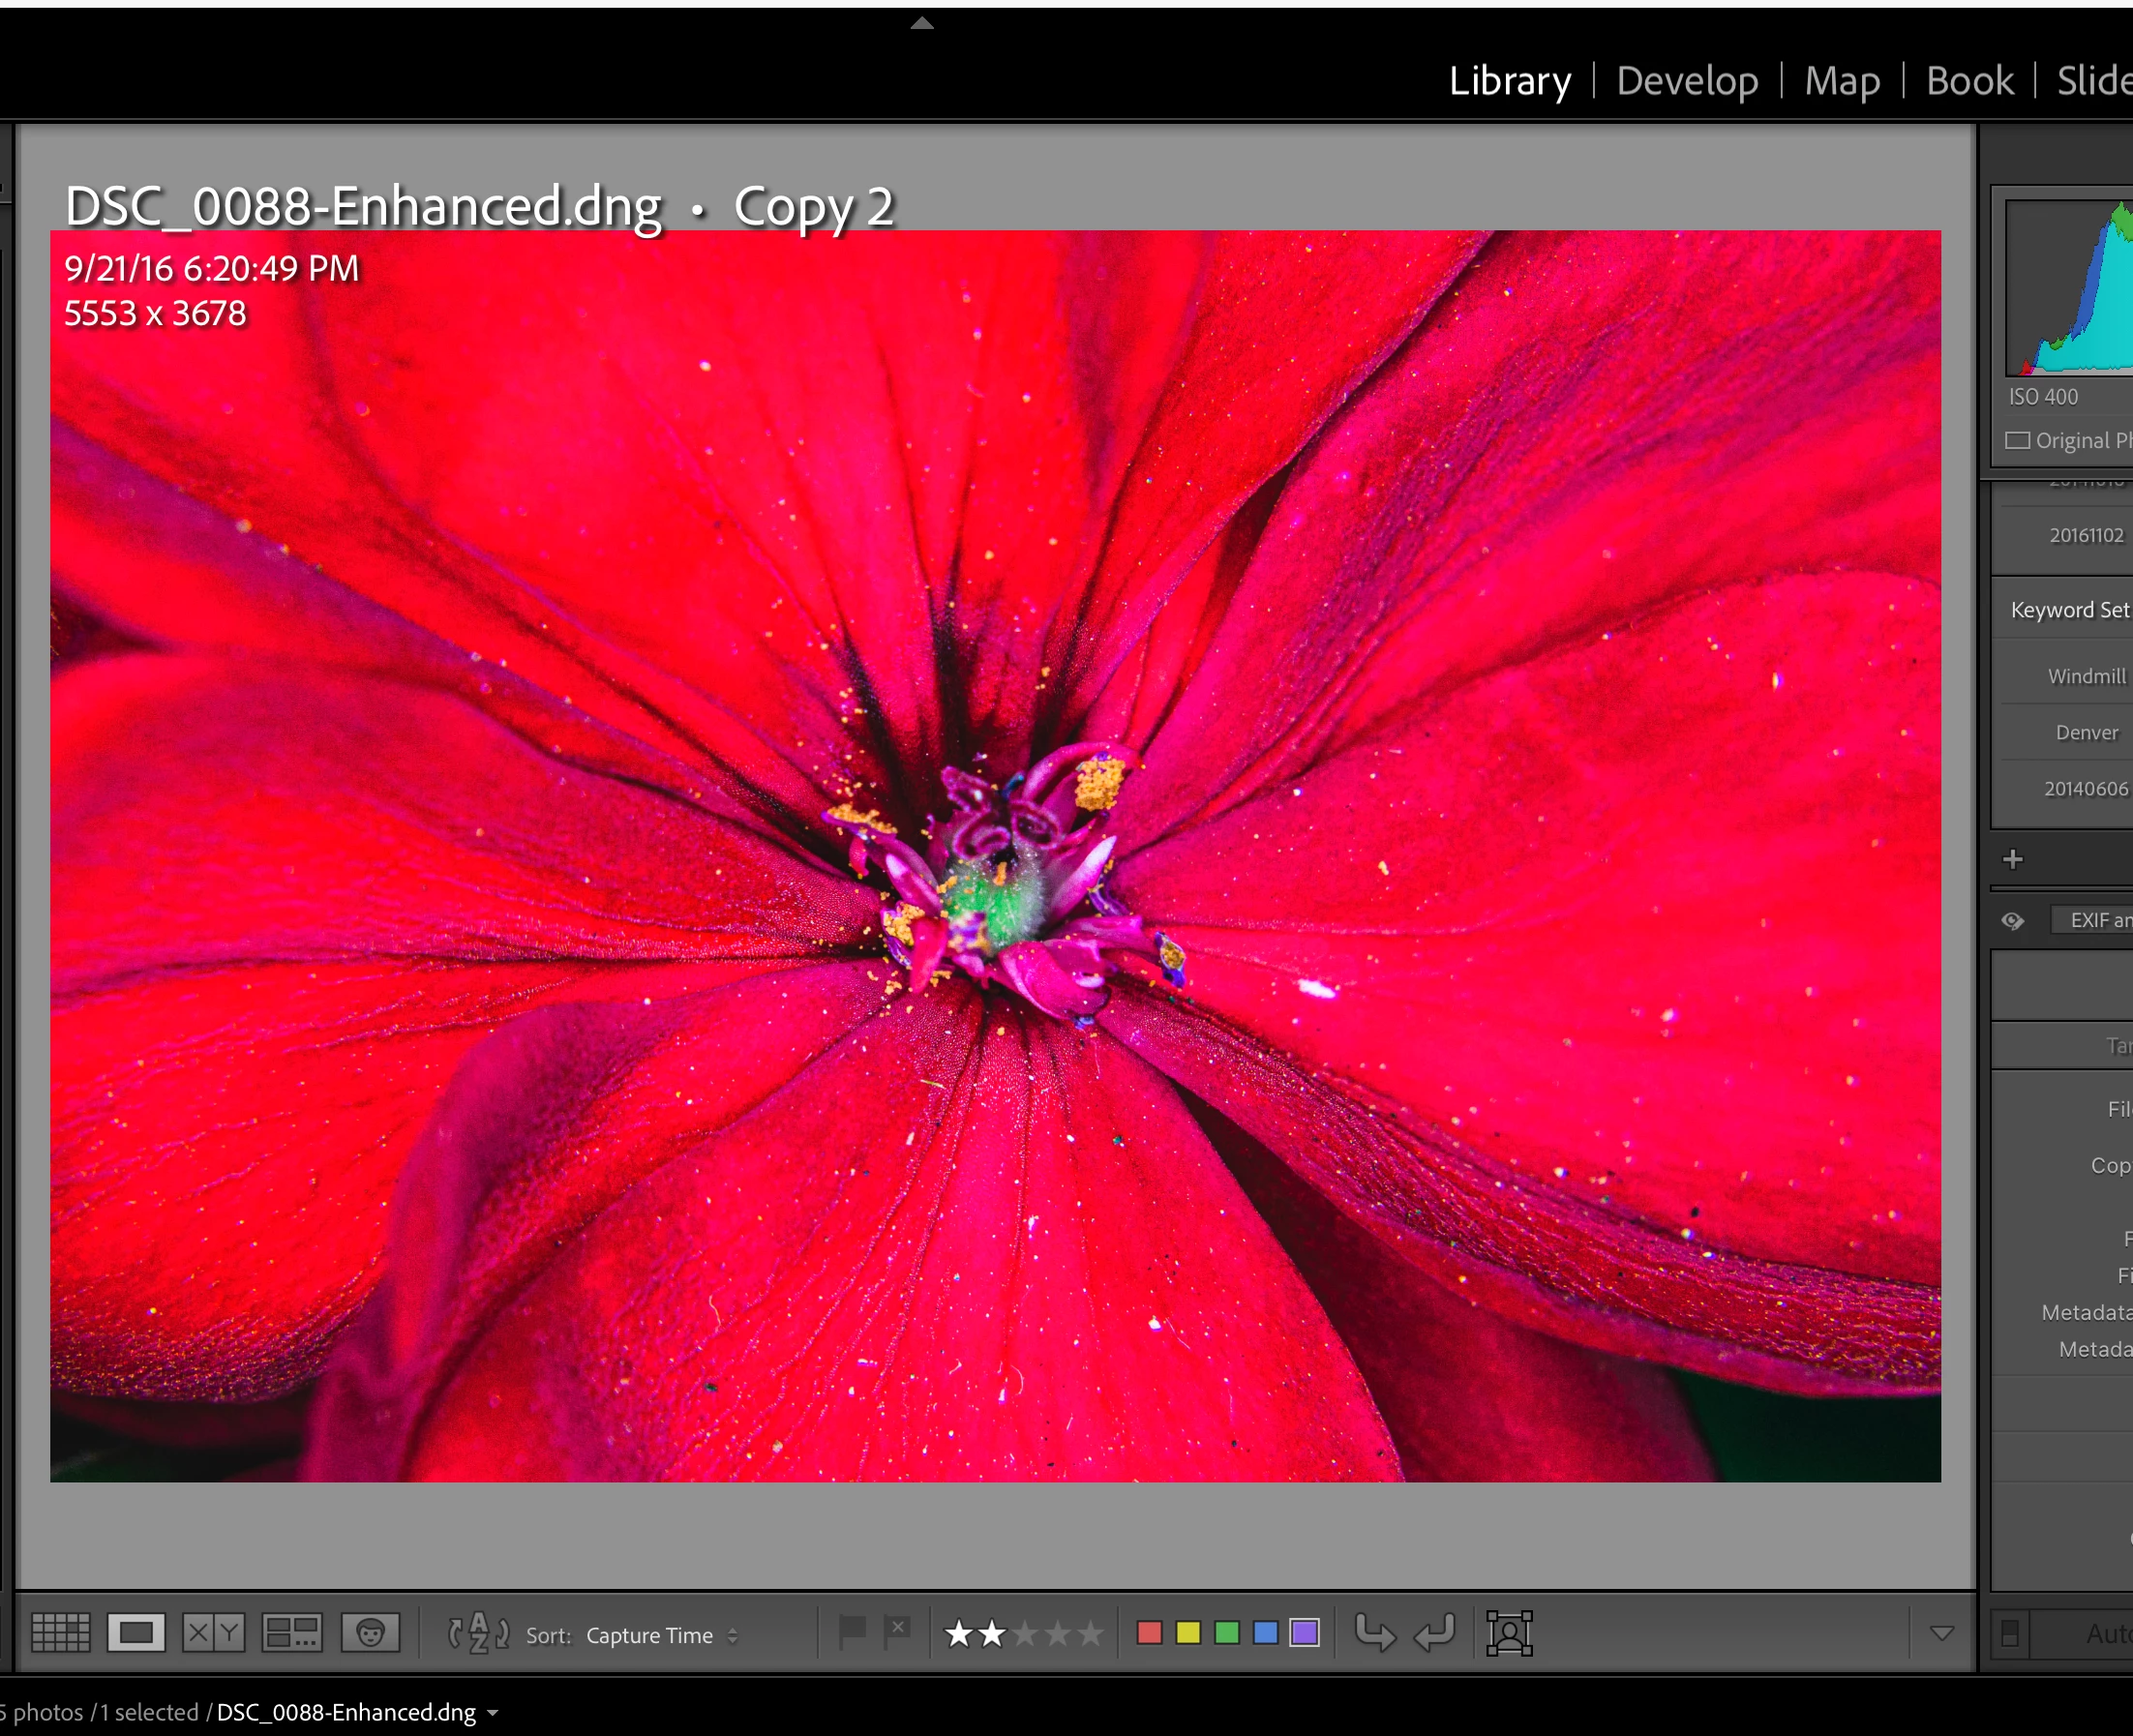Enable the Original Photo checkbox

click(2018, 441)
